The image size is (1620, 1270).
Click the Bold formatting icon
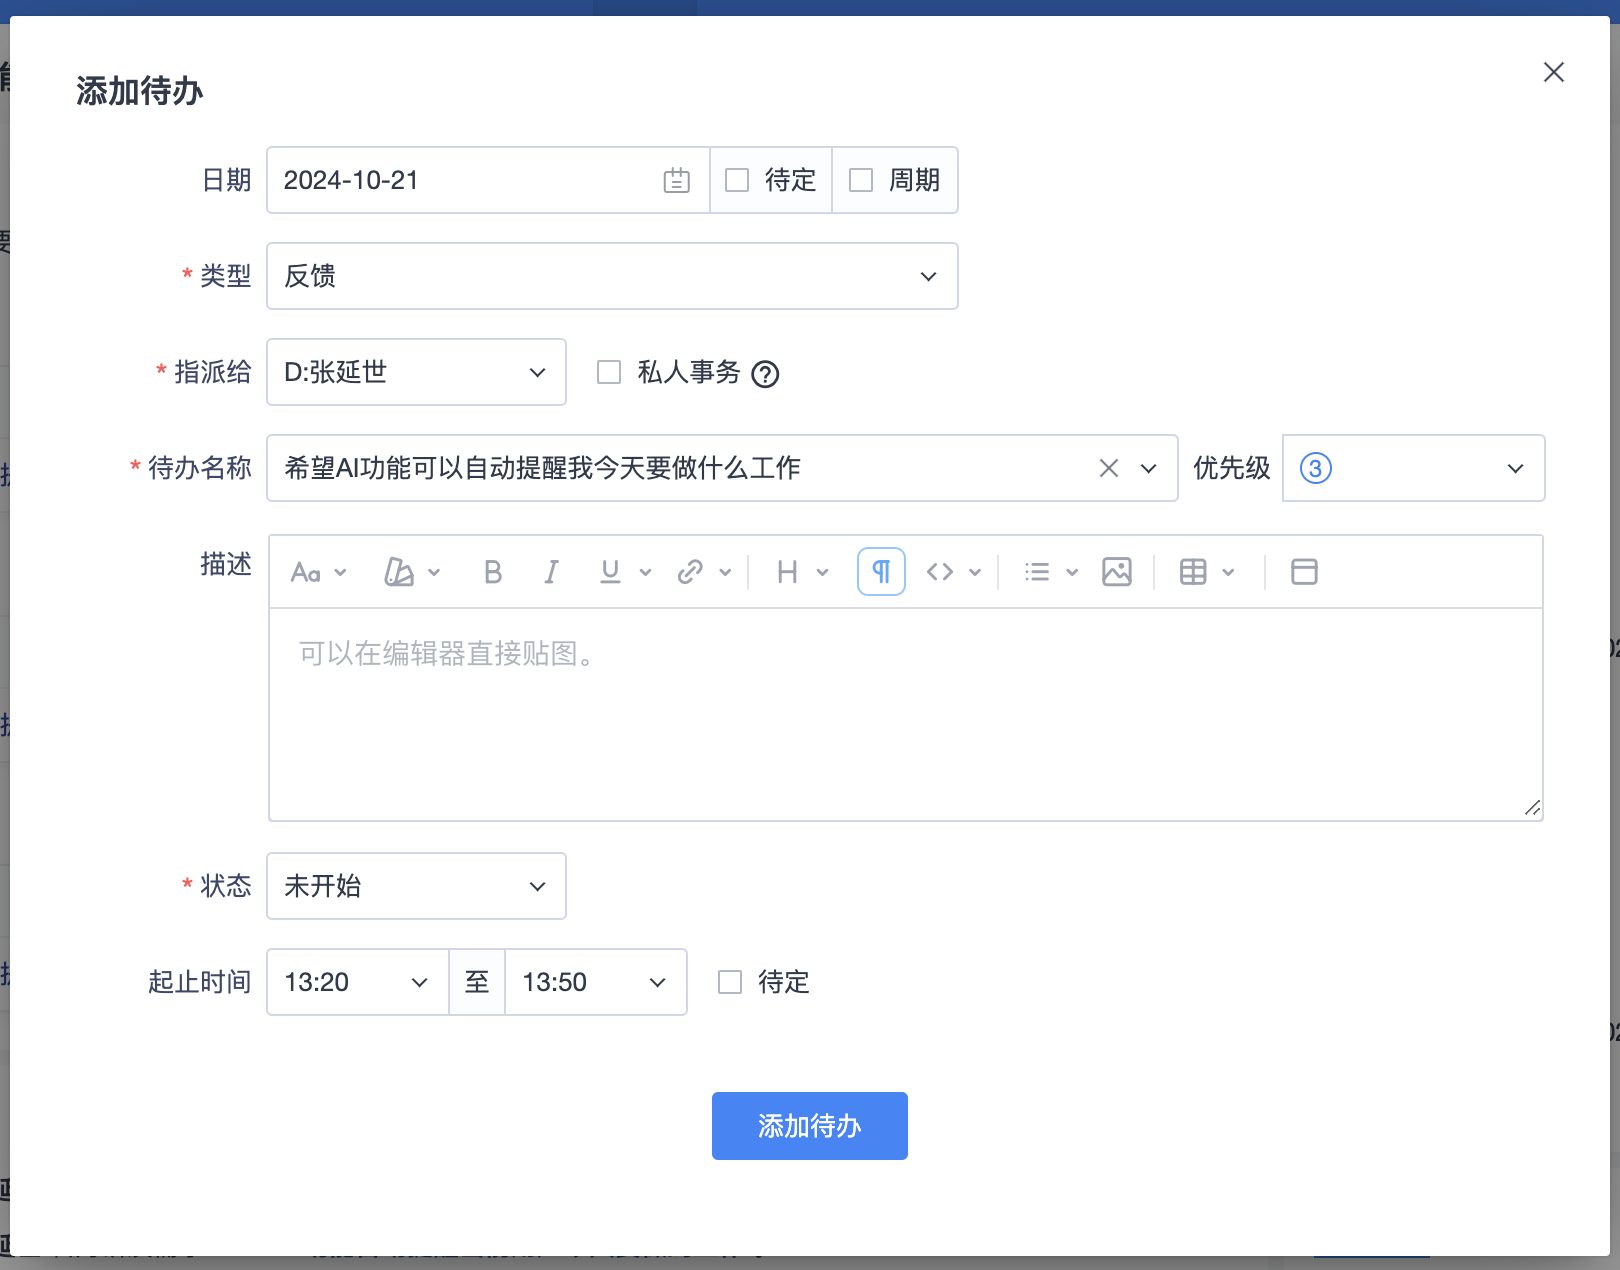point(492,572)
